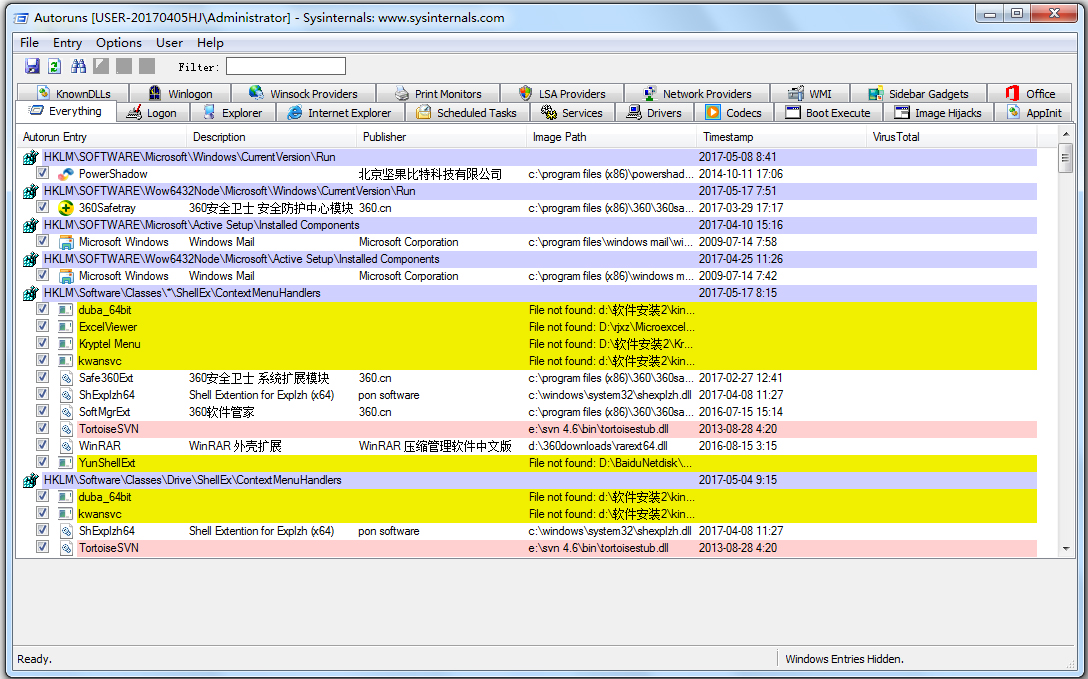Open the Boot Execute tab

click(828, 112)
